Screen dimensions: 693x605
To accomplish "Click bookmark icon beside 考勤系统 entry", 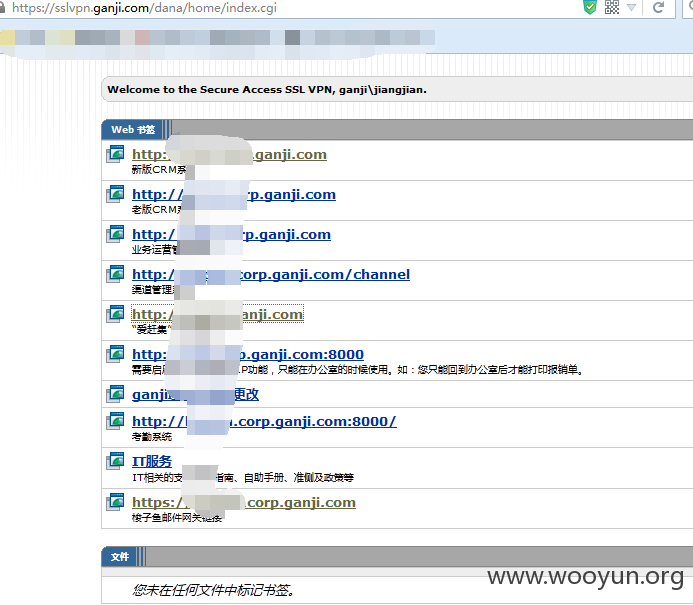I will 115,421.
